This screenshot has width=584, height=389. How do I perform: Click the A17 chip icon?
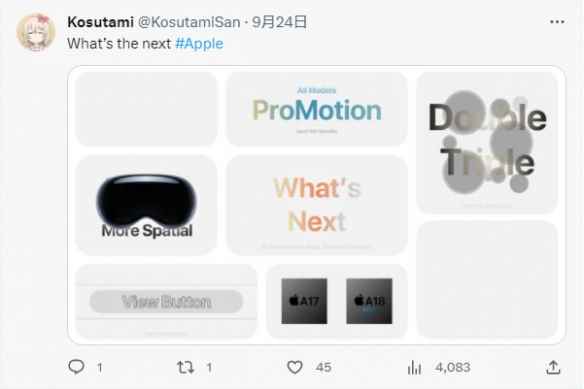[304, 301]
